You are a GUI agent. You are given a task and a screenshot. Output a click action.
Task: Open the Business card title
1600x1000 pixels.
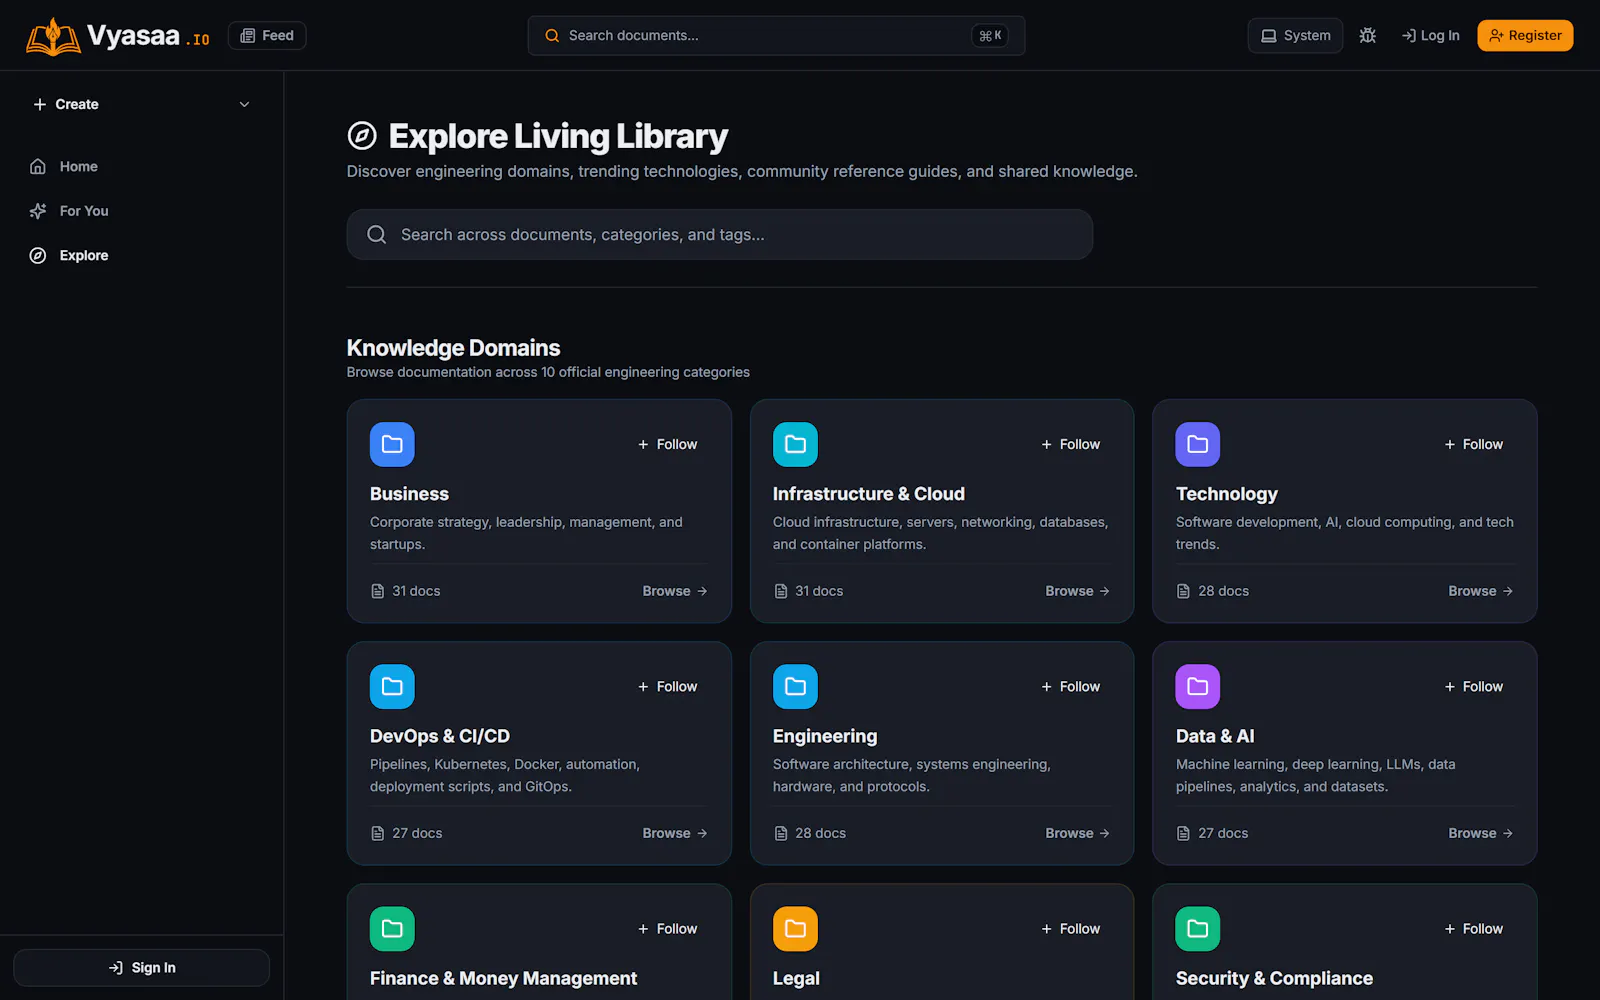pos(409,494)
